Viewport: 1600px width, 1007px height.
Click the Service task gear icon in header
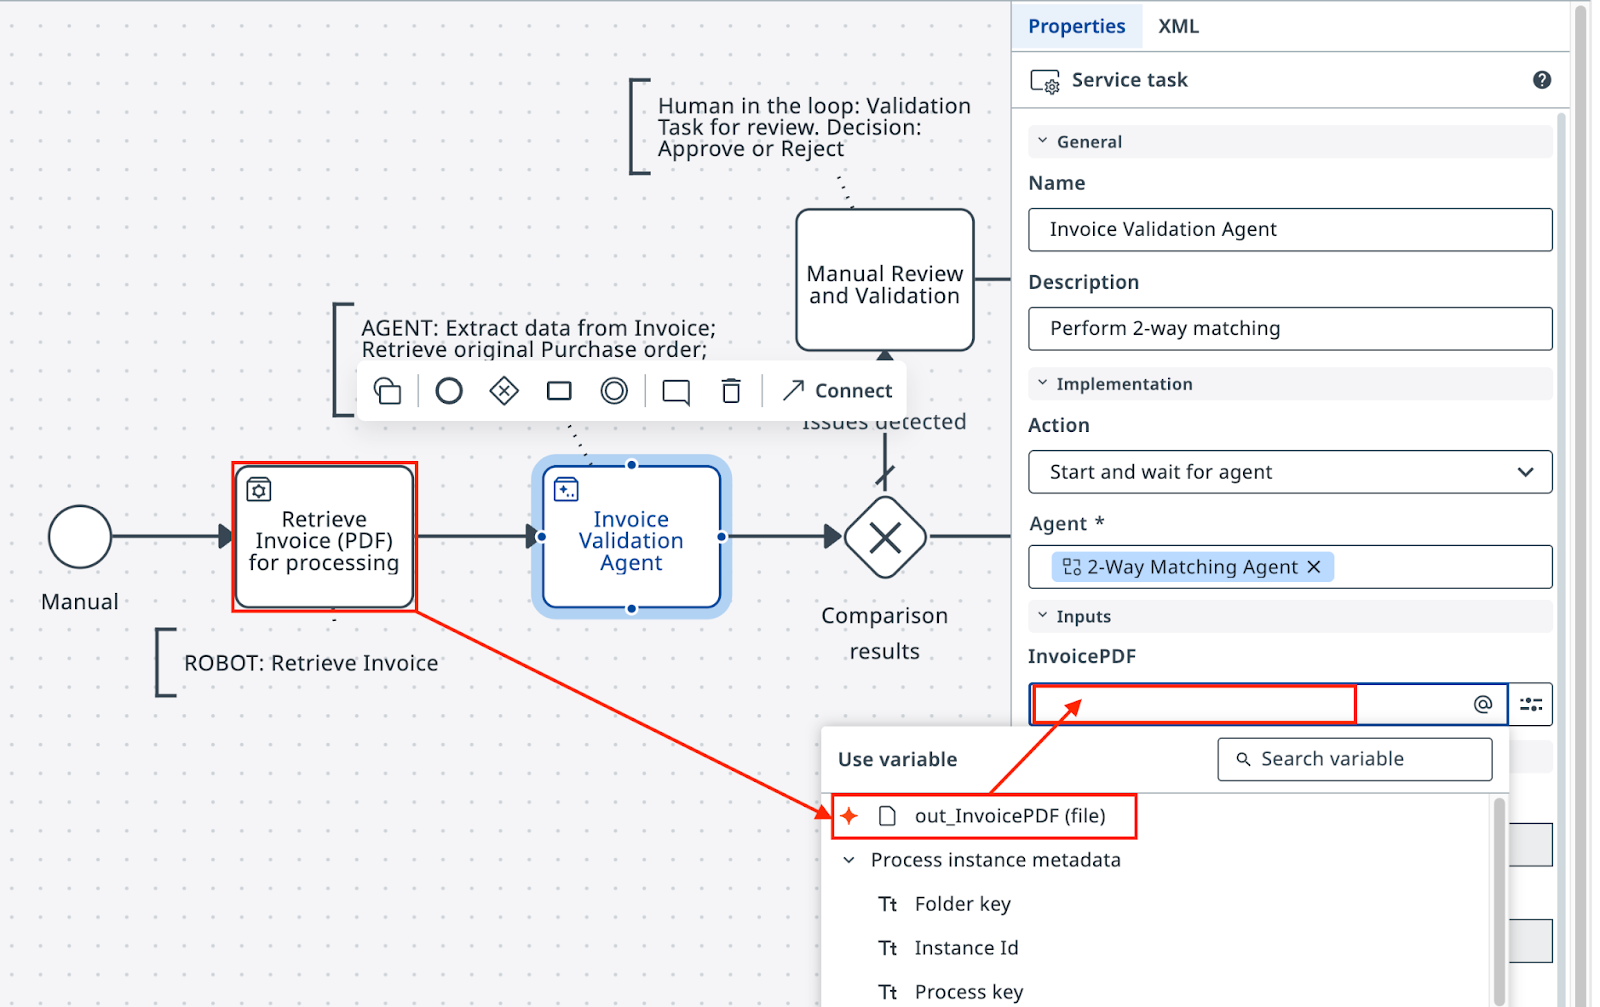click(x=1045, y=81)
